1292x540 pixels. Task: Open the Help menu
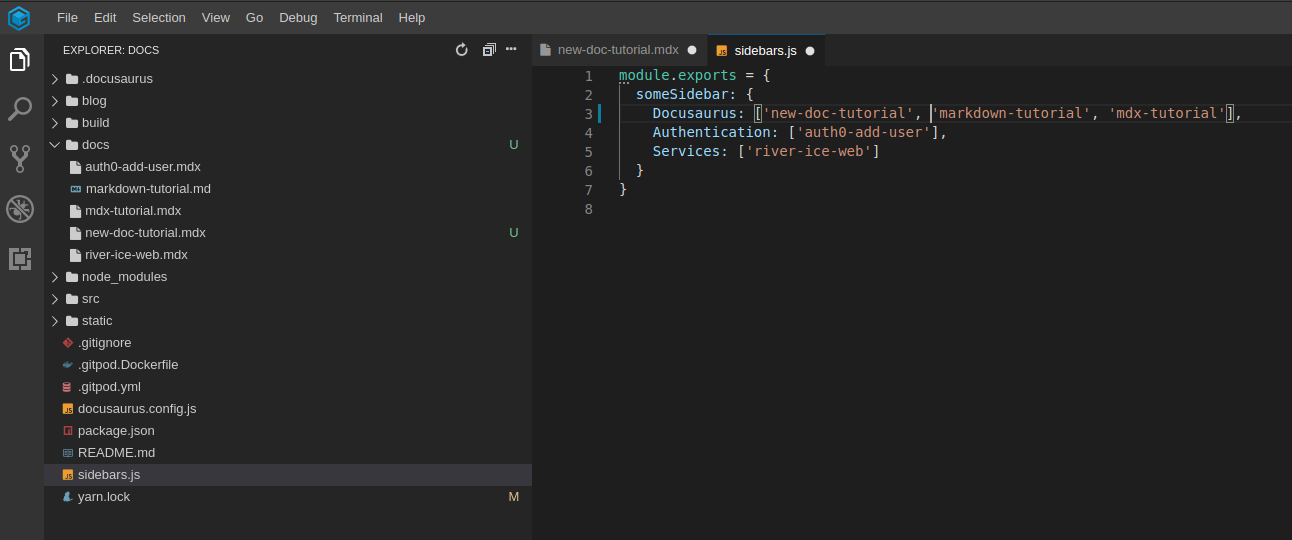(411, 18)
